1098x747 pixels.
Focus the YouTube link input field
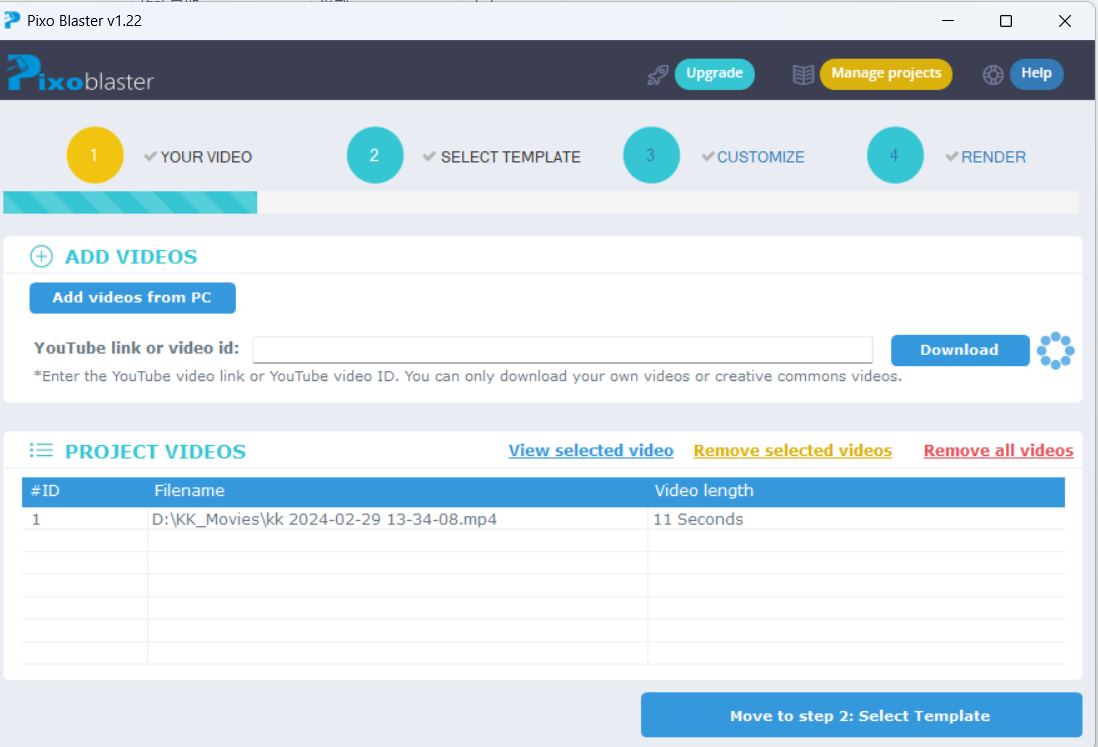(562, 350)
